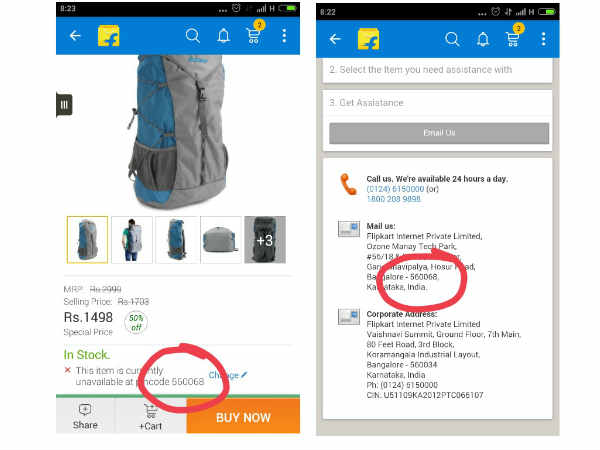Expand 'Select the item you need assistance with'
600x450 pixels.
click(x=437, y=70)
